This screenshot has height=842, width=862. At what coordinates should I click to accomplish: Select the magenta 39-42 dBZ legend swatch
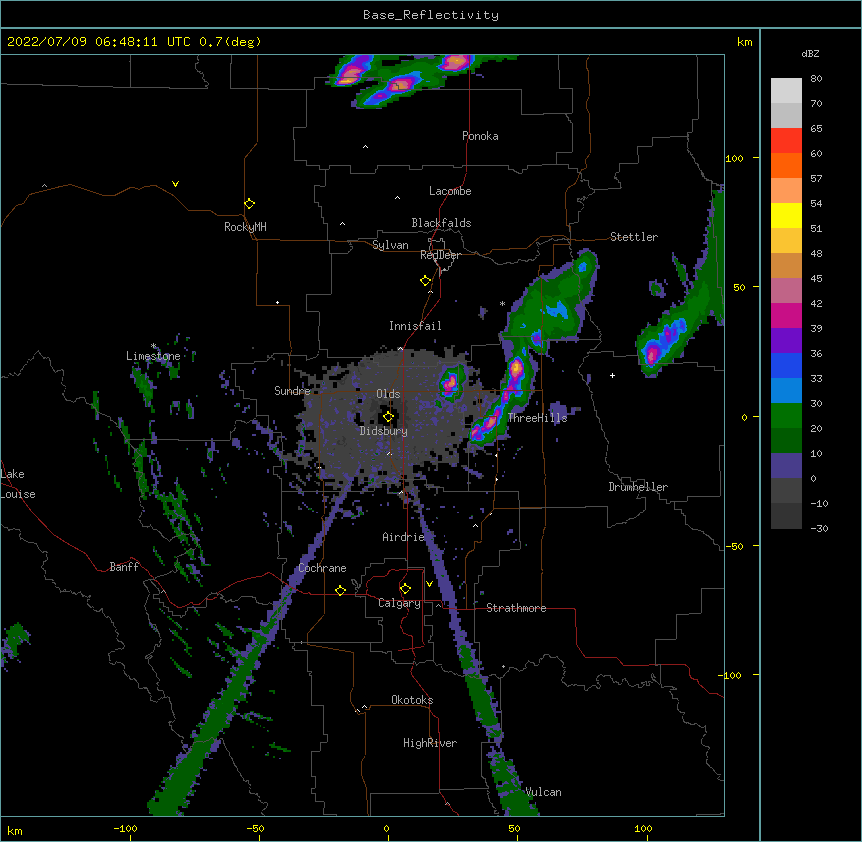pyautogui.click(x=786, y=316)
